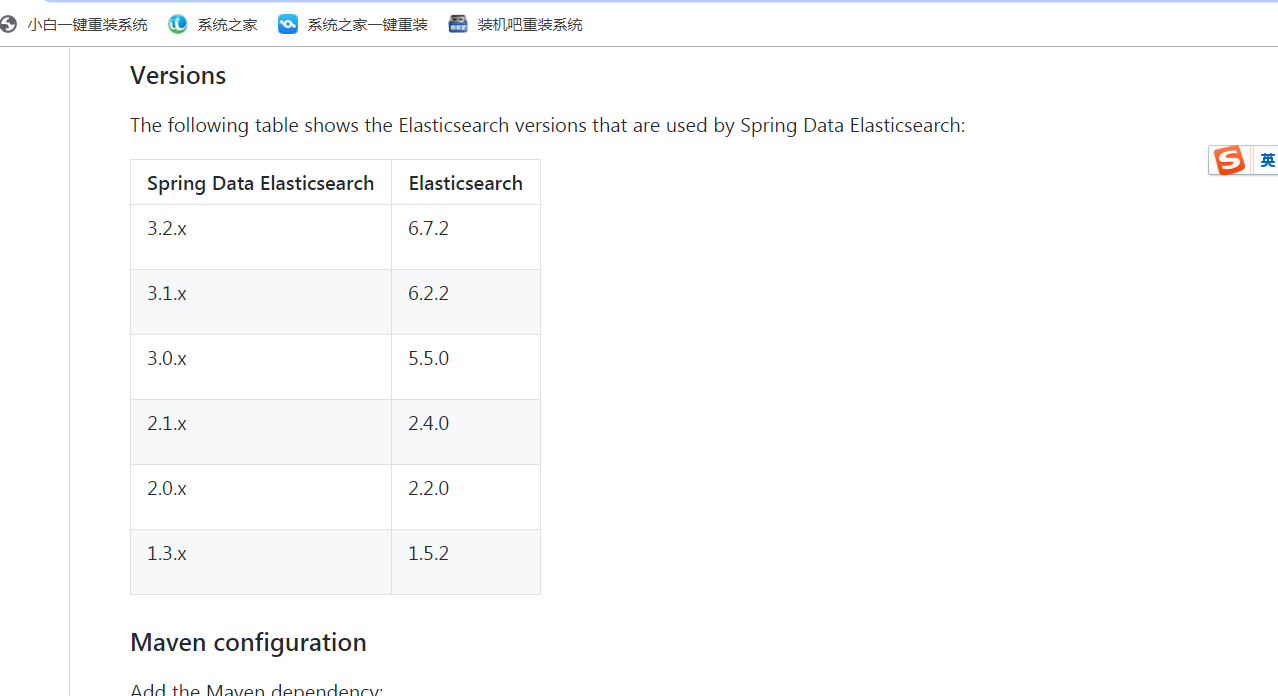Select the 3.0.x version cell
The image size is (1278, 696).
coord(167,359)
